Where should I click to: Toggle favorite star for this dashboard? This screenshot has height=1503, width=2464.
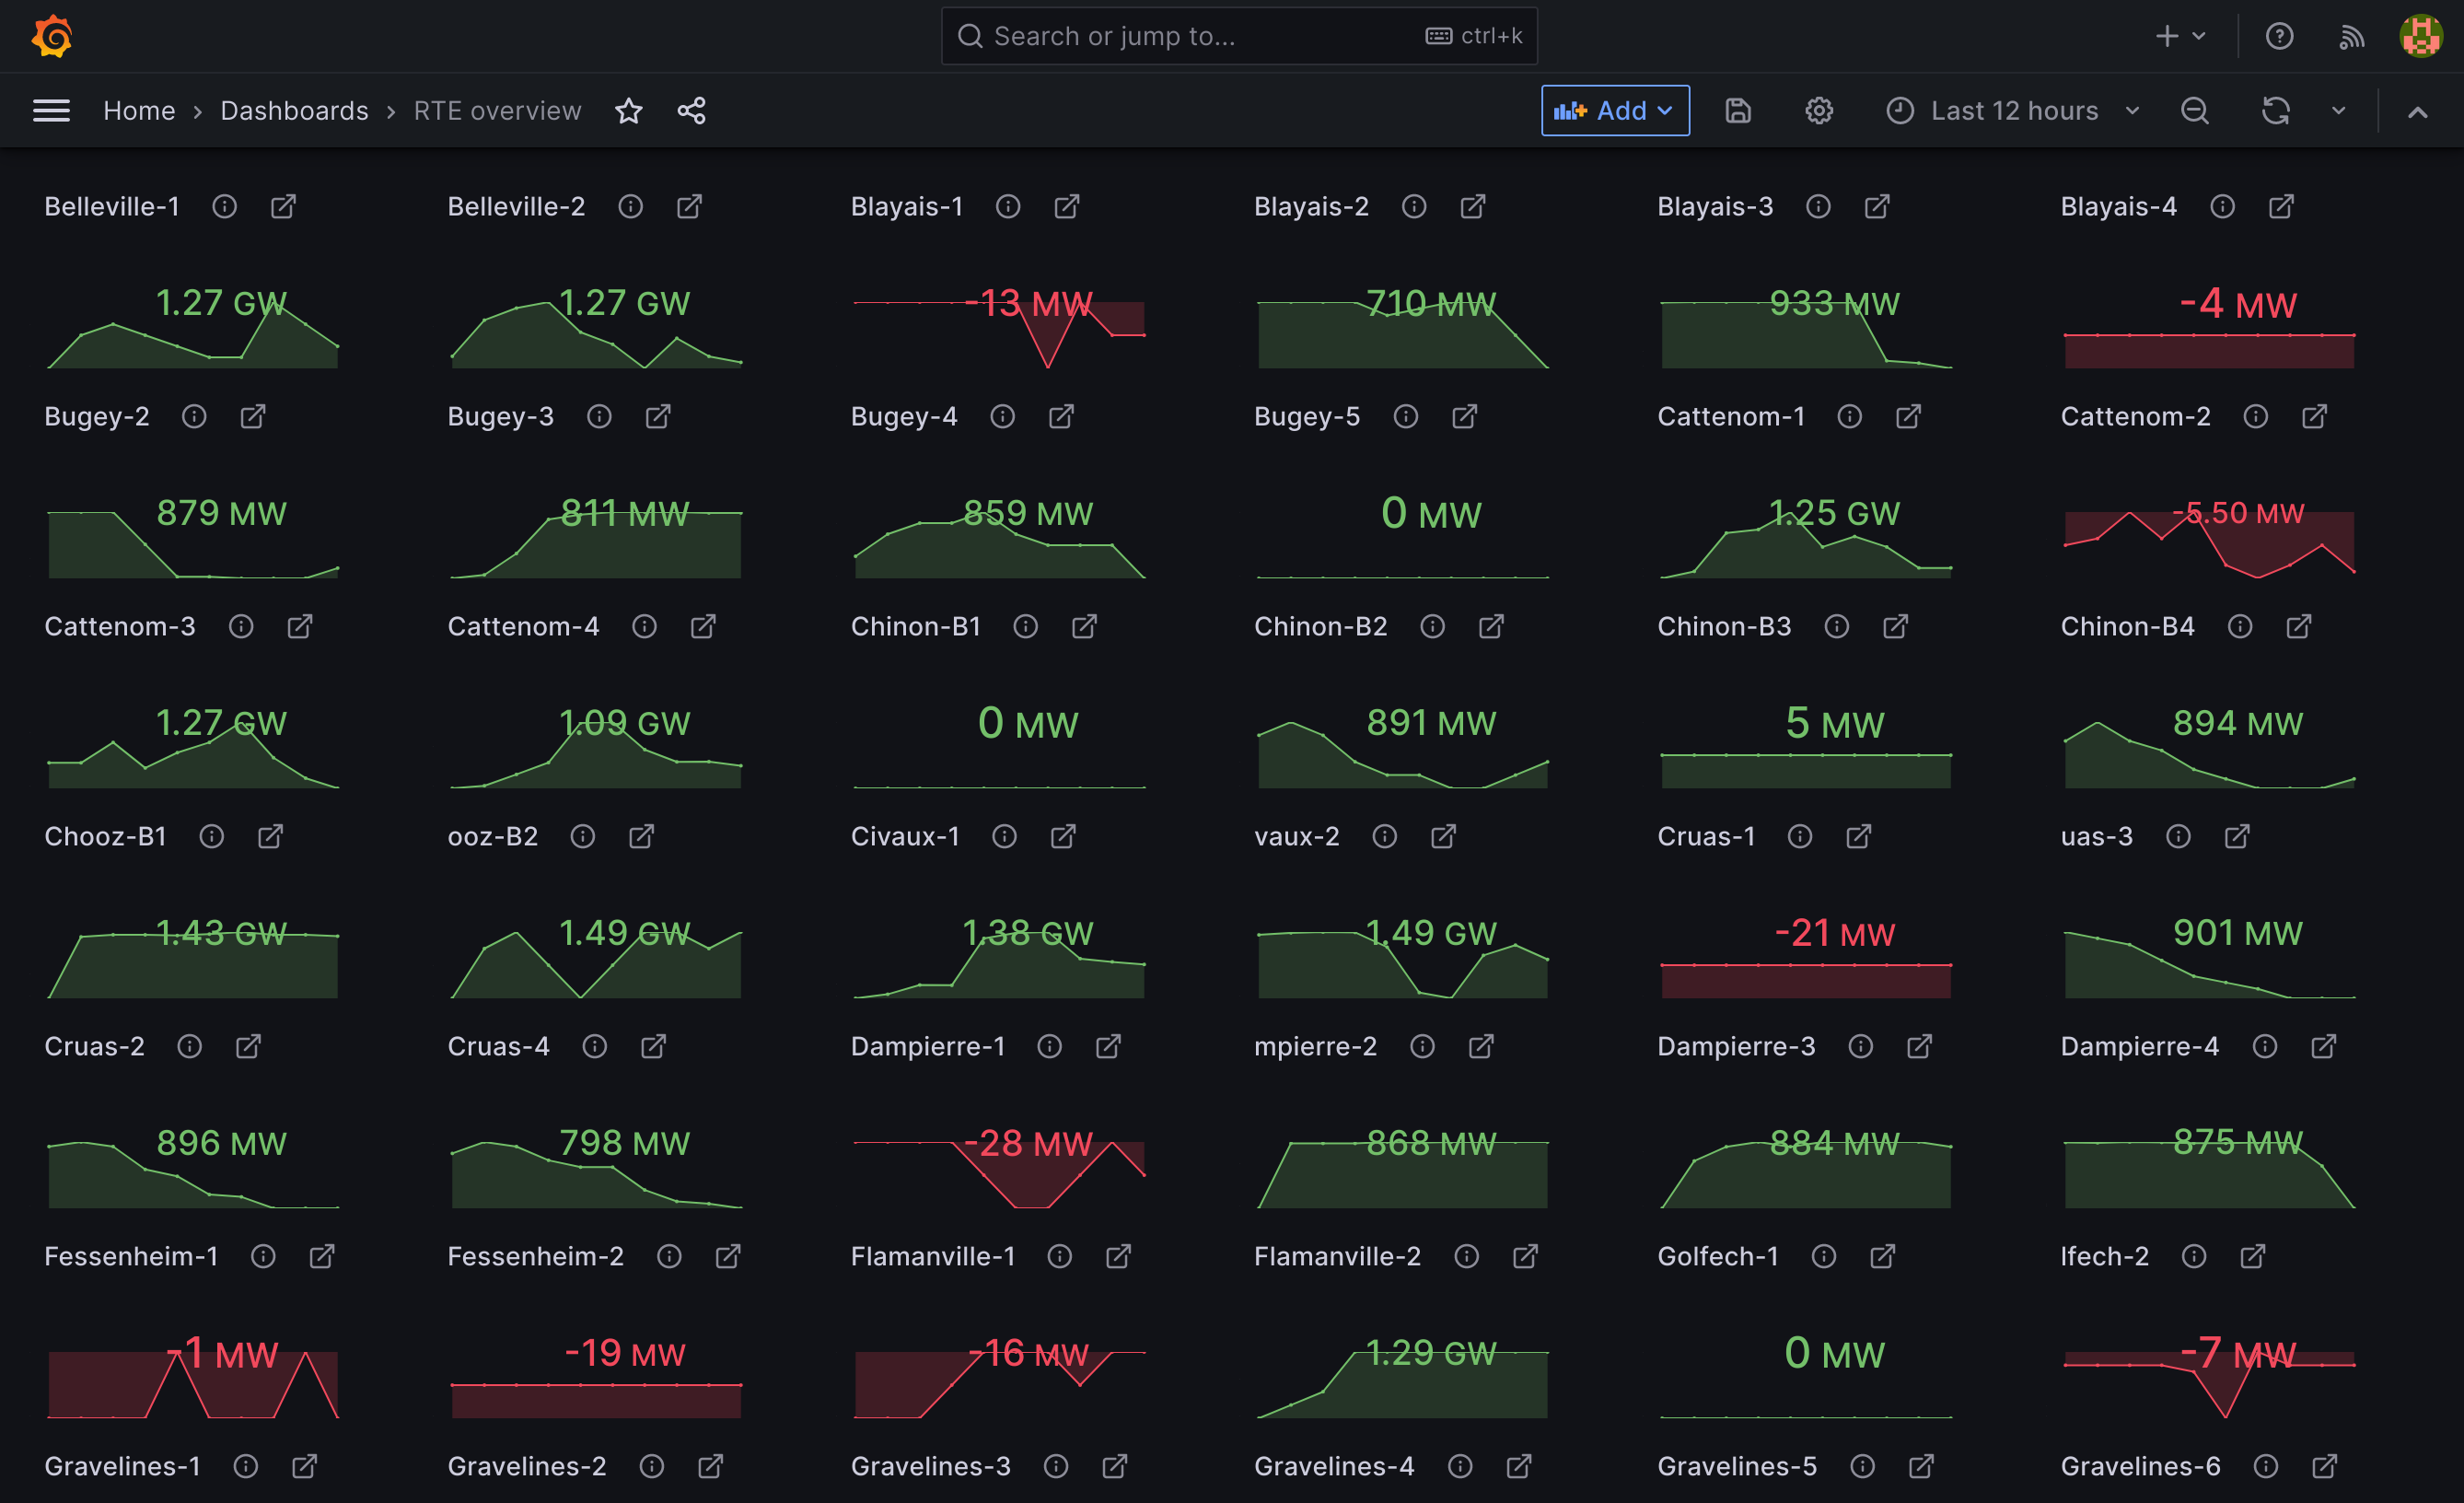pos(629,110)
